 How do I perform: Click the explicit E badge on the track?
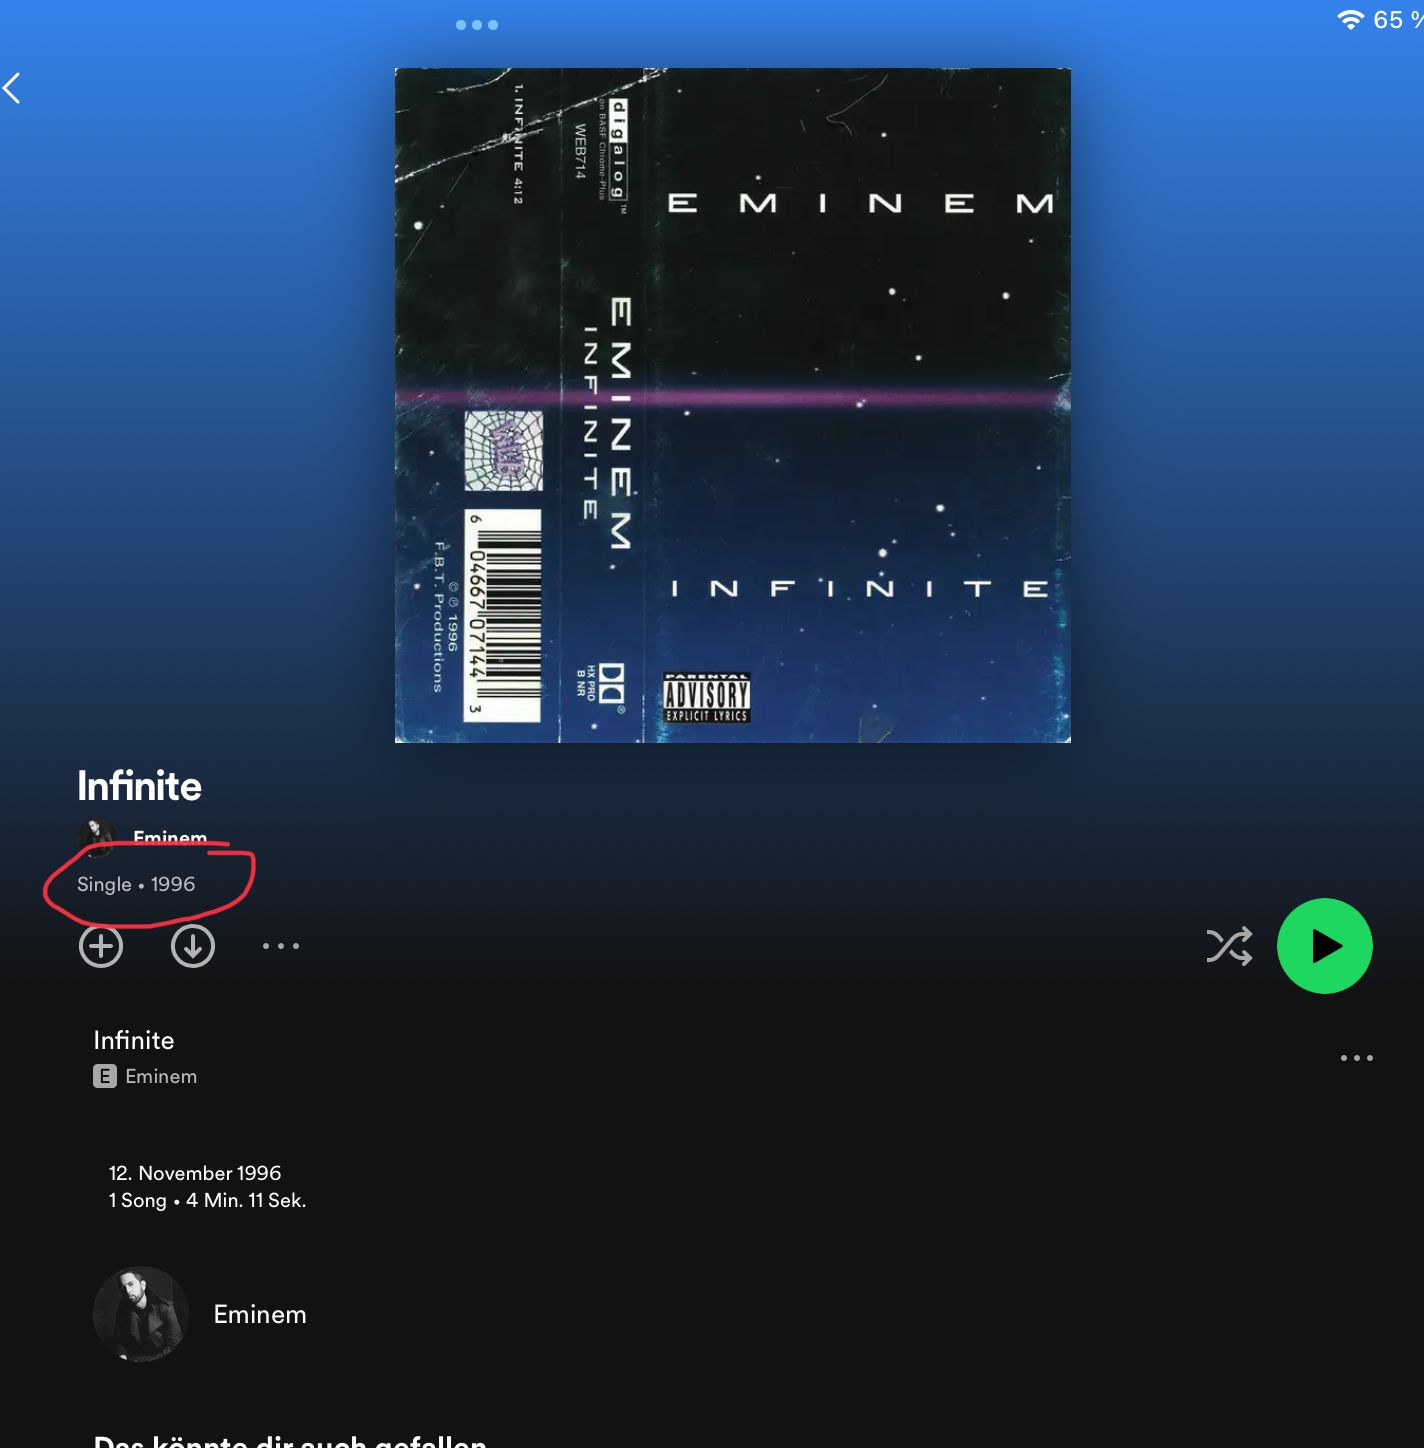tap(105, 1076)
